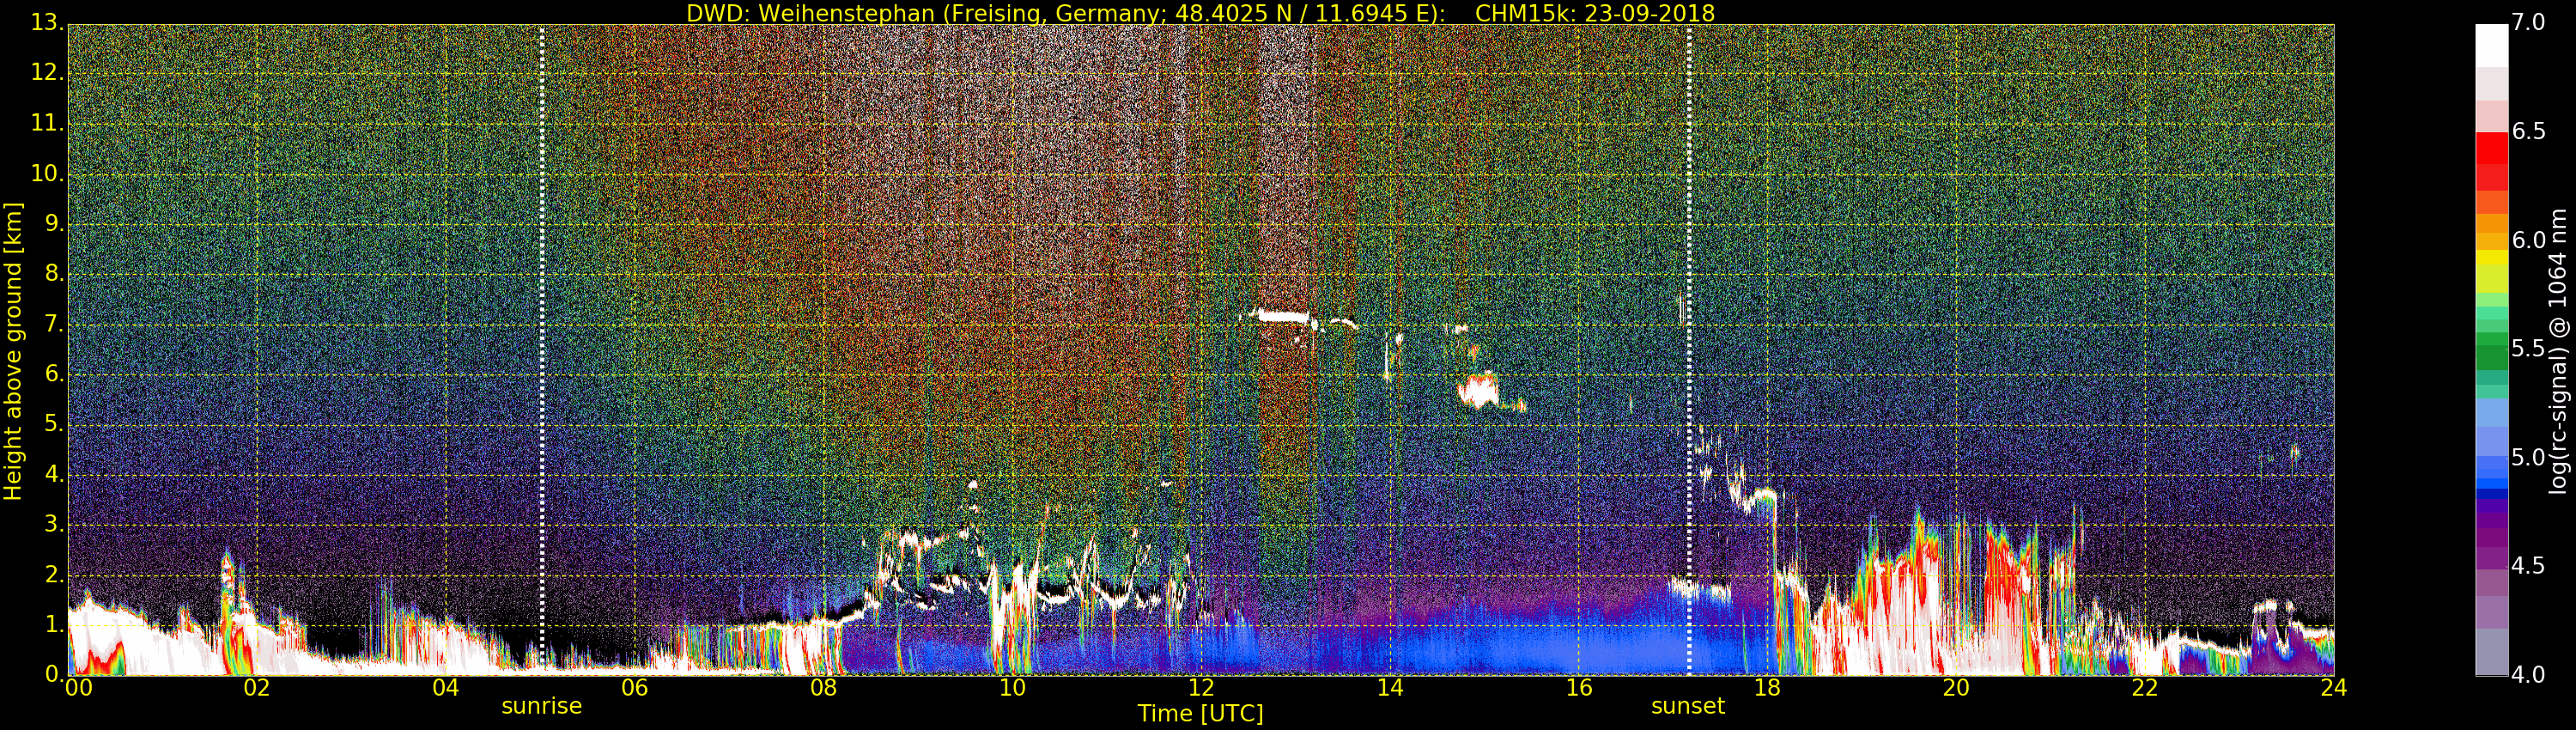Click the height axis tick '10.' km

47,173
